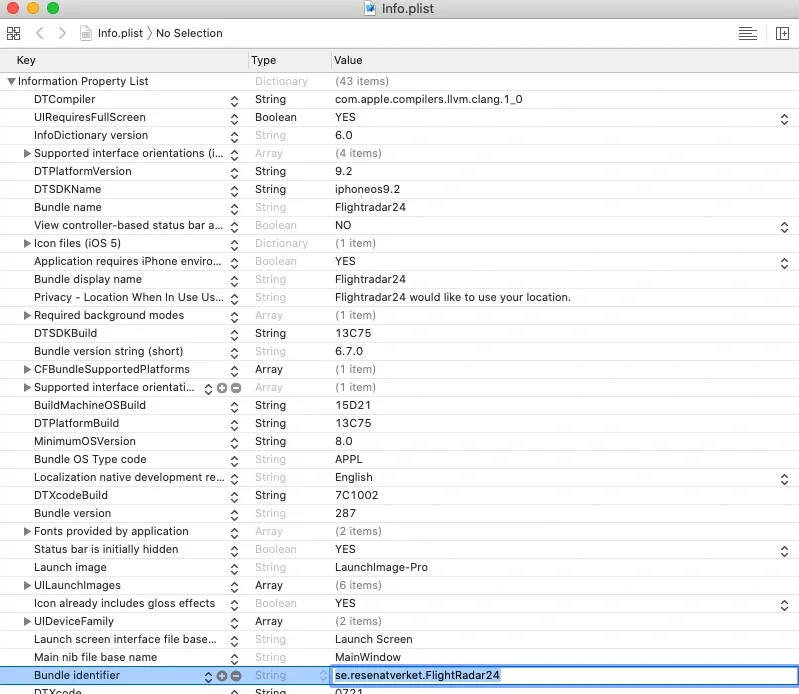
Task: Click the Info.plist file icon in the breadcrumb
Action: coord(86,33)
